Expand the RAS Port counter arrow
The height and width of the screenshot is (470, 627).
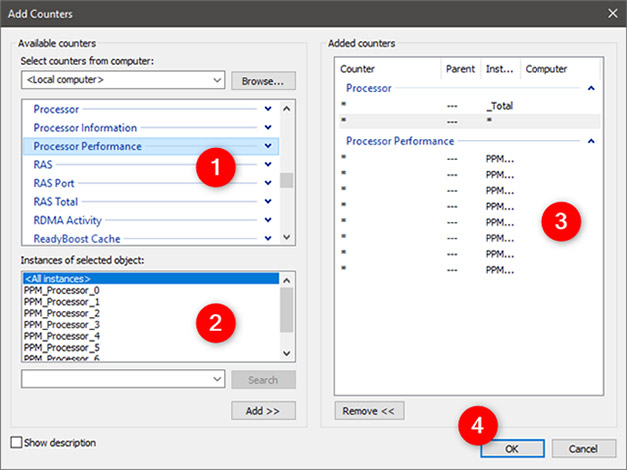tap(267, 183)
